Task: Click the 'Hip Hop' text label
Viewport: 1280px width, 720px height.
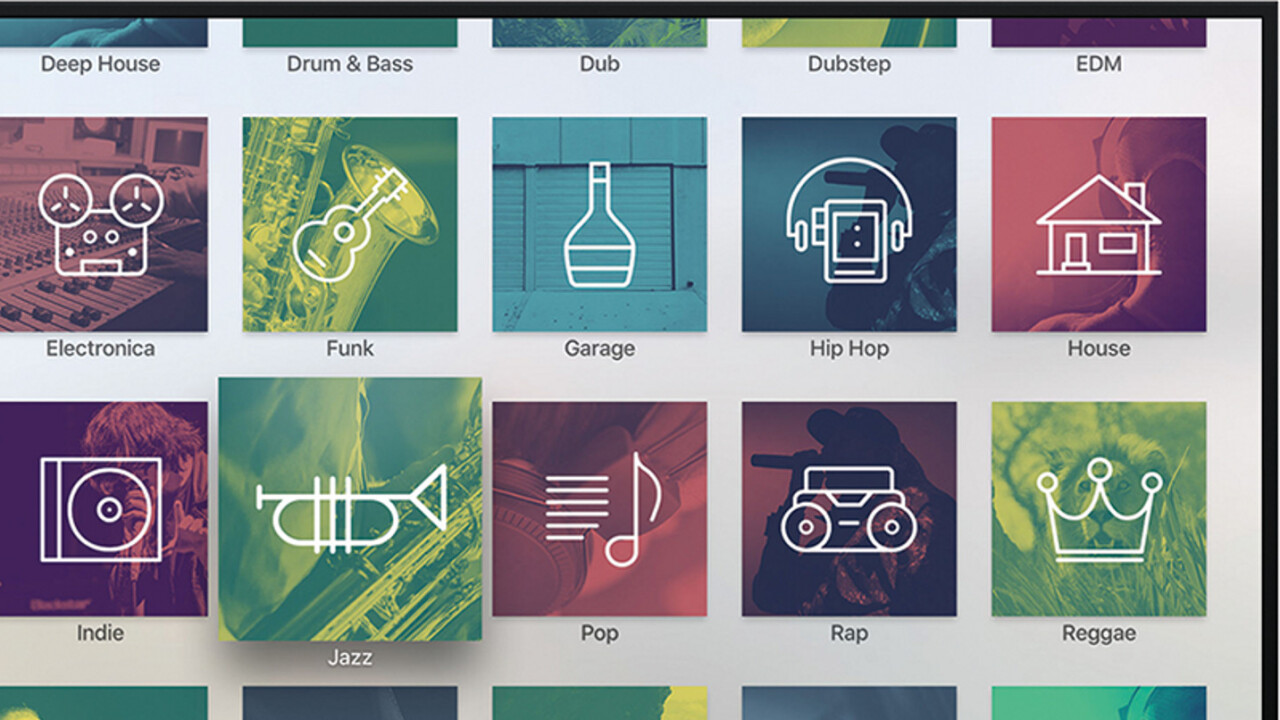Action: click(x=849, y=349)
